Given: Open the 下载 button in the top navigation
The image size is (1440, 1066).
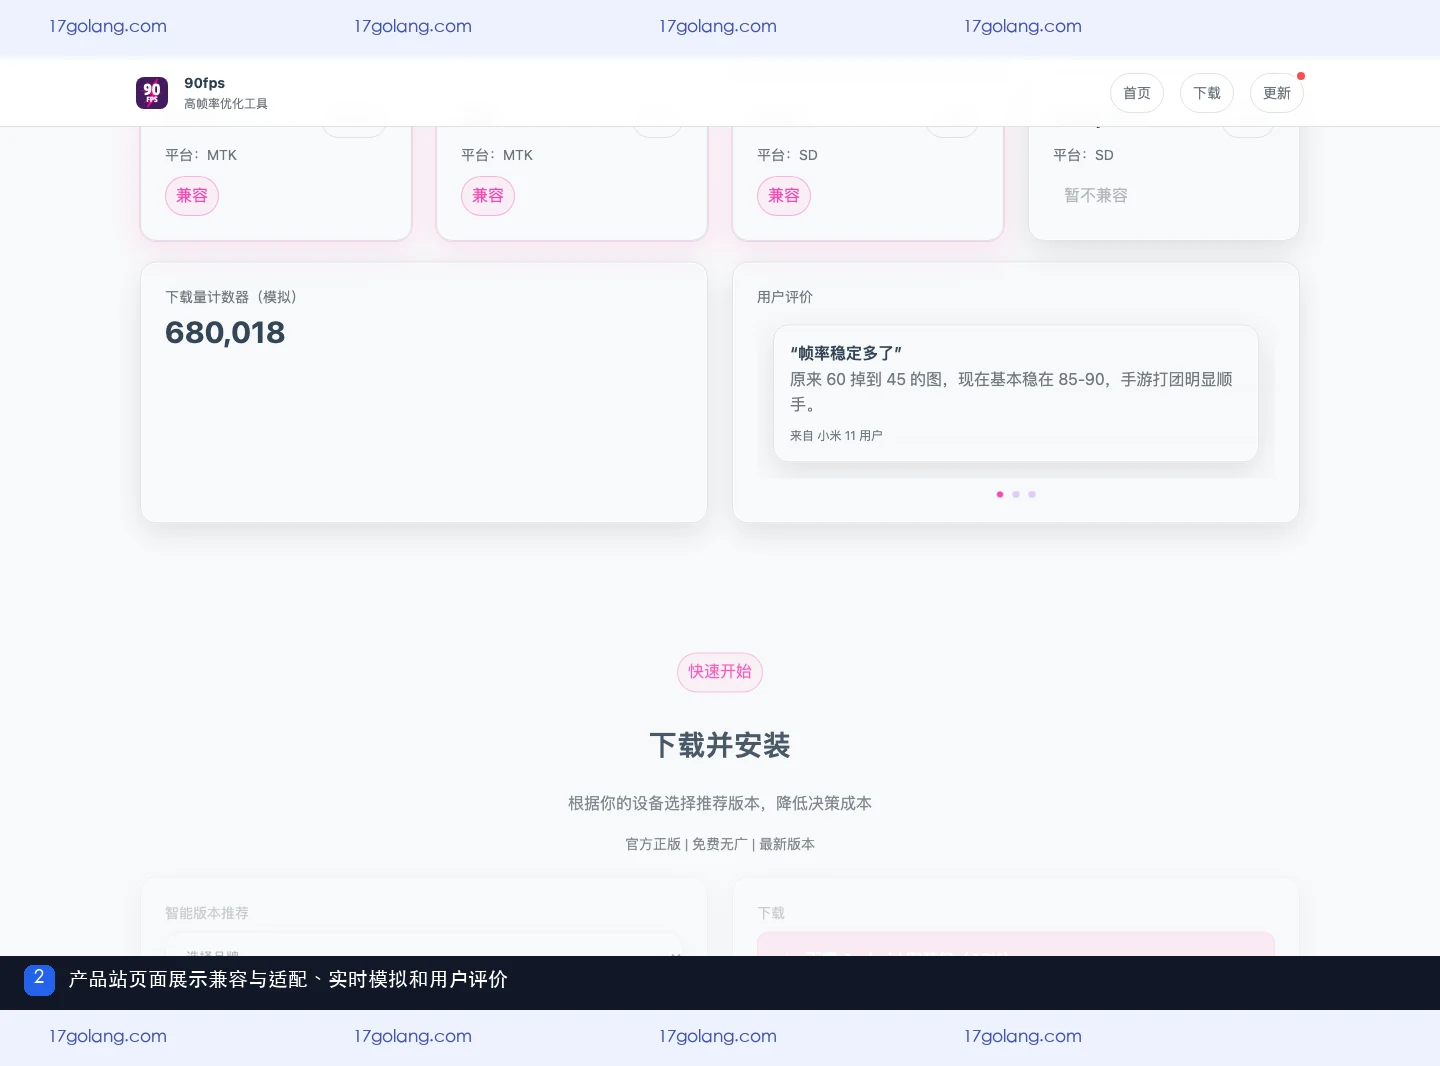Looking at the screenshot, I should tap(1207, 93).
